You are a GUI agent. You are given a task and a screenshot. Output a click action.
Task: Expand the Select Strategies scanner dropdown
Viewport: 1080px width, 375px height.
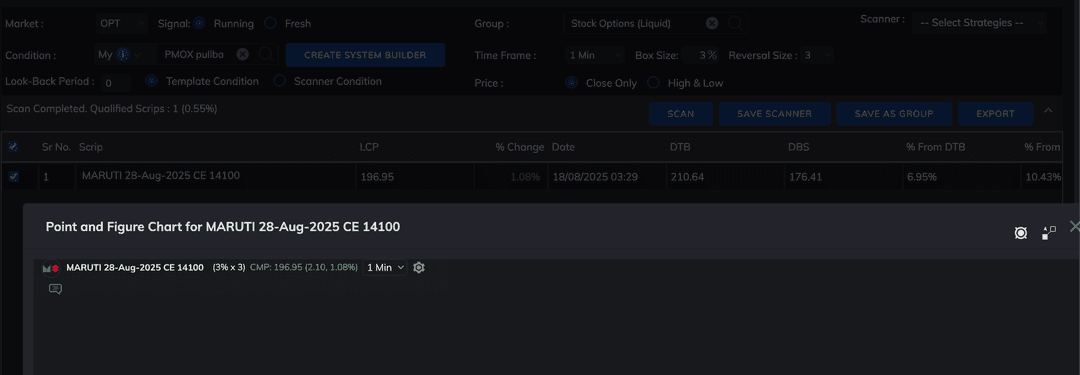pos(979,23)
